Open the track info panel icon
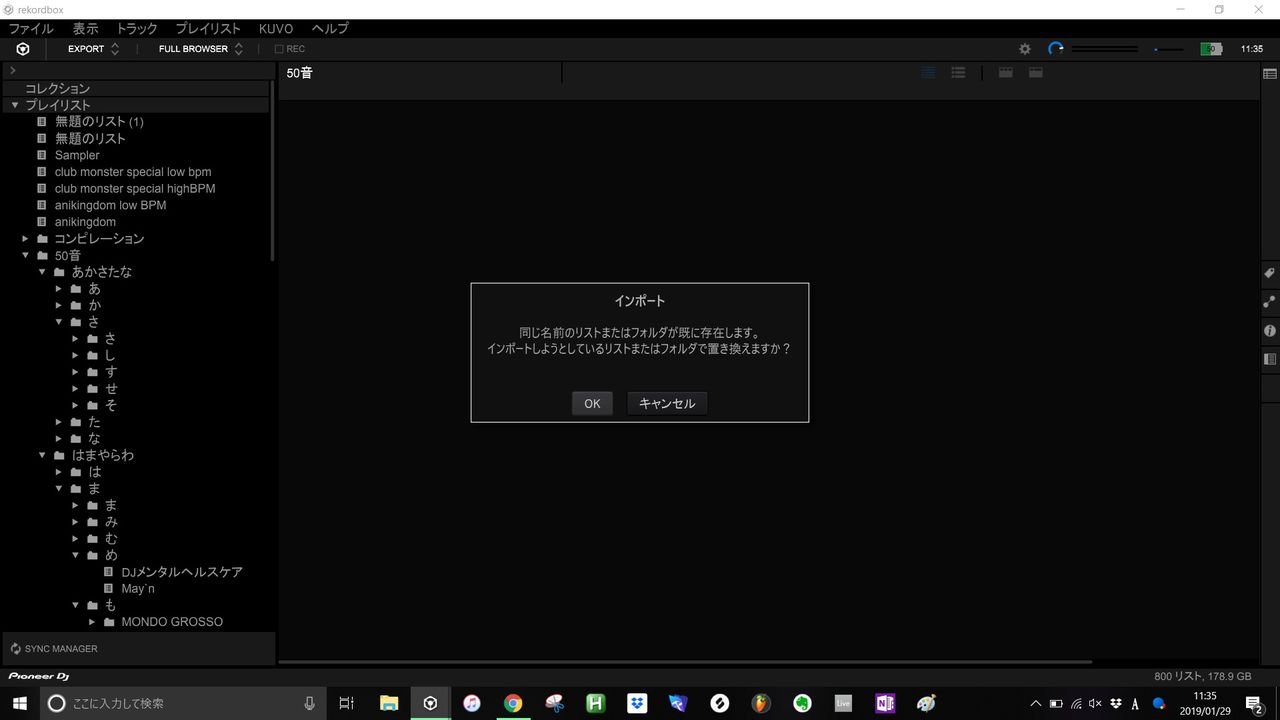 1270,330
